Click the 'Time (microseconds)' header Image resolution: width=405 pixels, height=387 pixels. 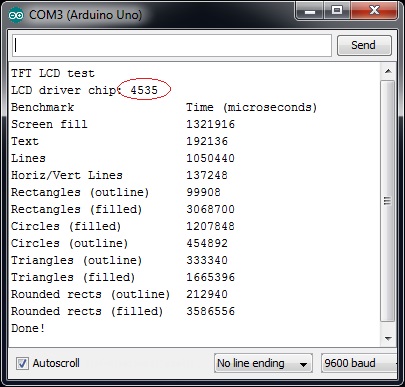(251, 107)
